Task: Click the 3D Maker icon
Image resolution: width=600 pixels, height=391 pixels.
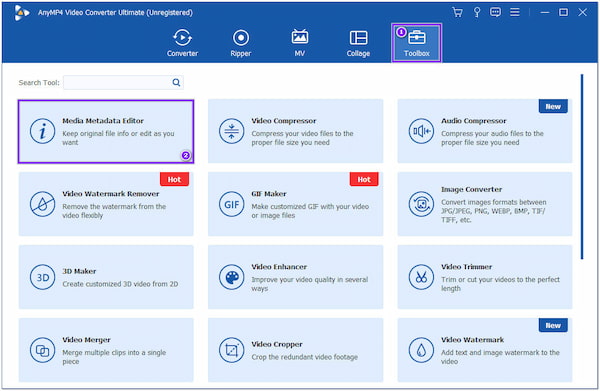Action: [x=42, y=277]
